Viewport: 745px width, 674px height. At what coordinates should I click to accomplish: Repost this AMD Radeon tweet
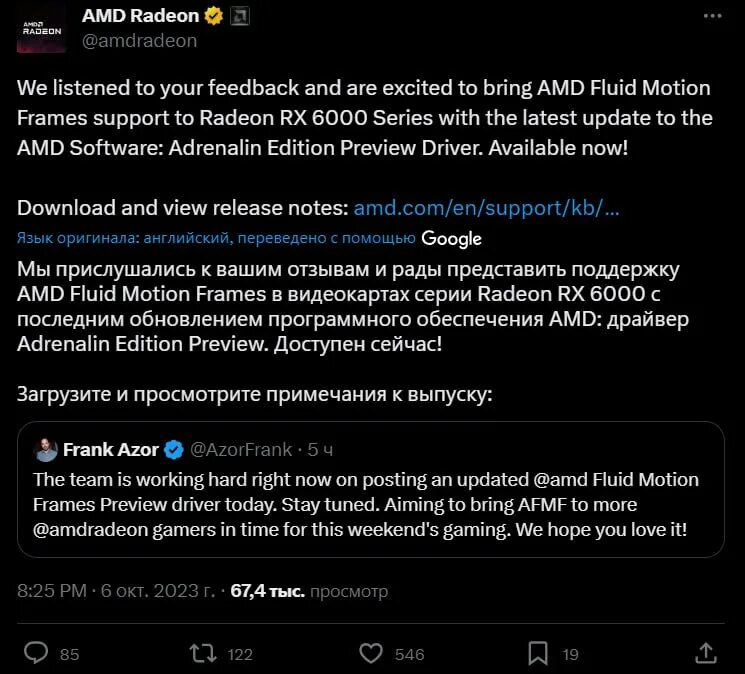(x=204, y=653)
